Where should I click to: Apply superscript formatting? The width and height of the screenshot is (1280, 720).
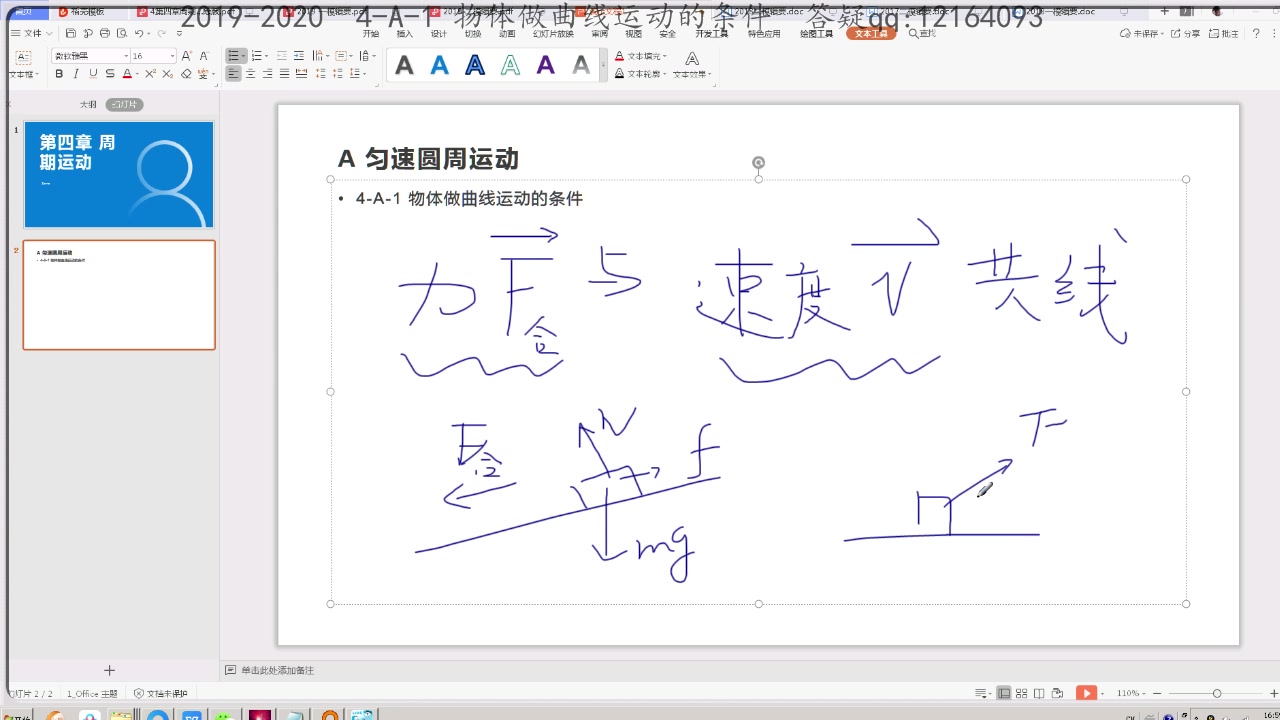pos(150,73)
